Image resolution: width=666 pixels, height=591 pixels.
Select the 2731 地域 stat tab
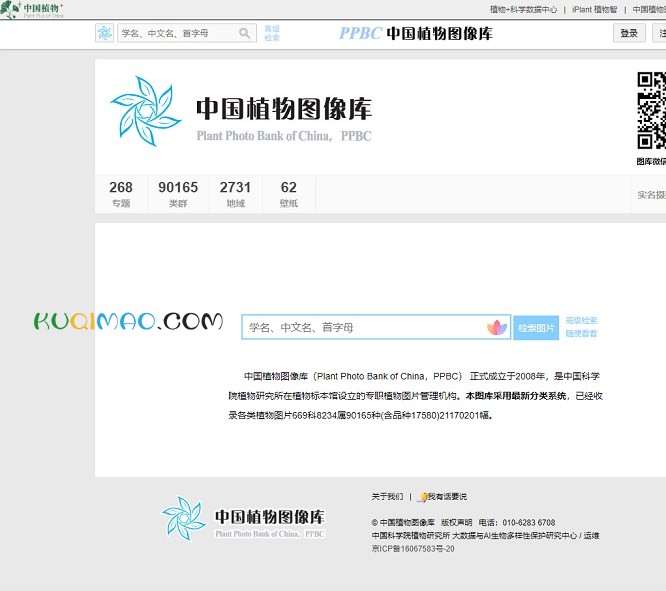tap(235, 194)
